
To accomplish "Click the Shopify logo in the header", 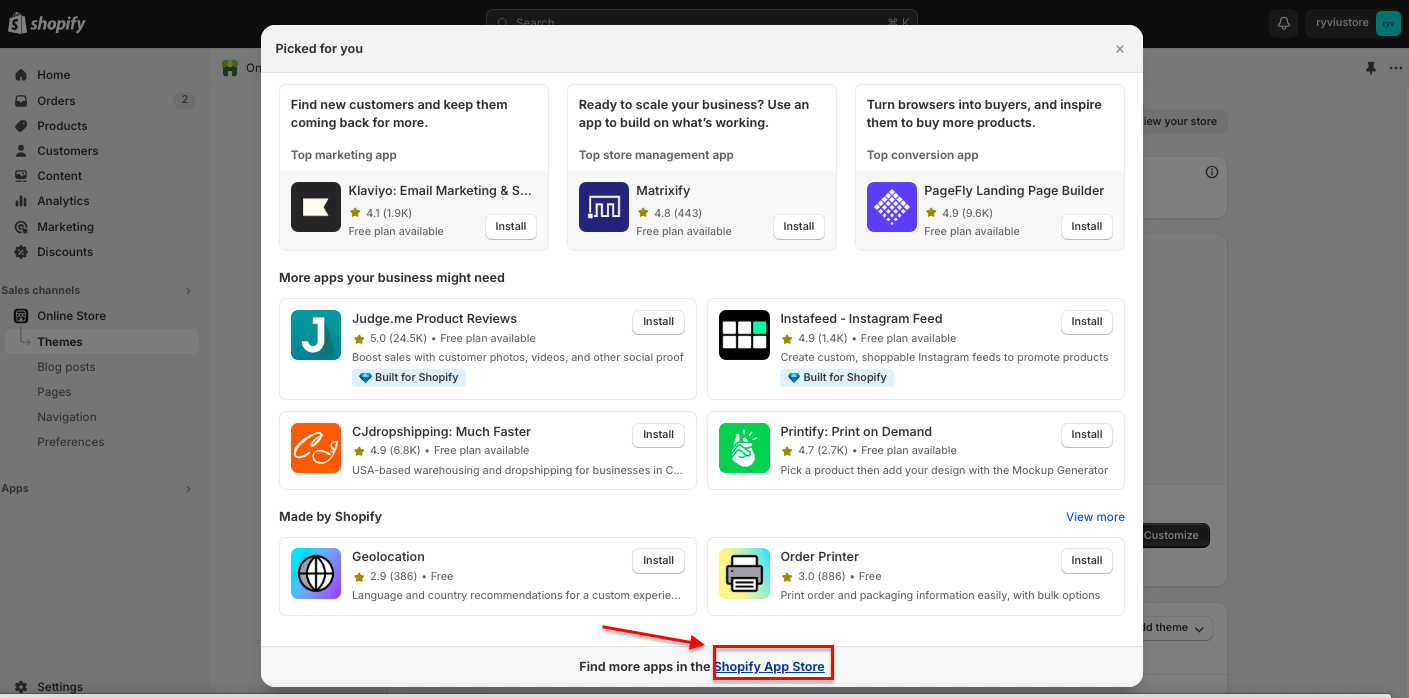I will [x=47, y=23].
